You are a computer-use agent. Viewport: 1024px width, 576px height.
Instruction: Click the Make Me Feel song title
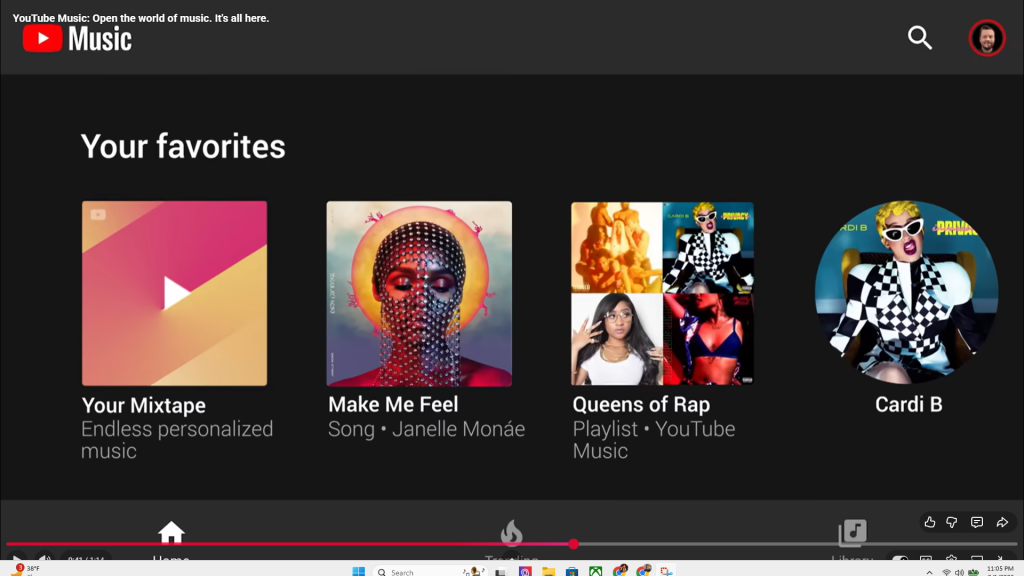393,405
